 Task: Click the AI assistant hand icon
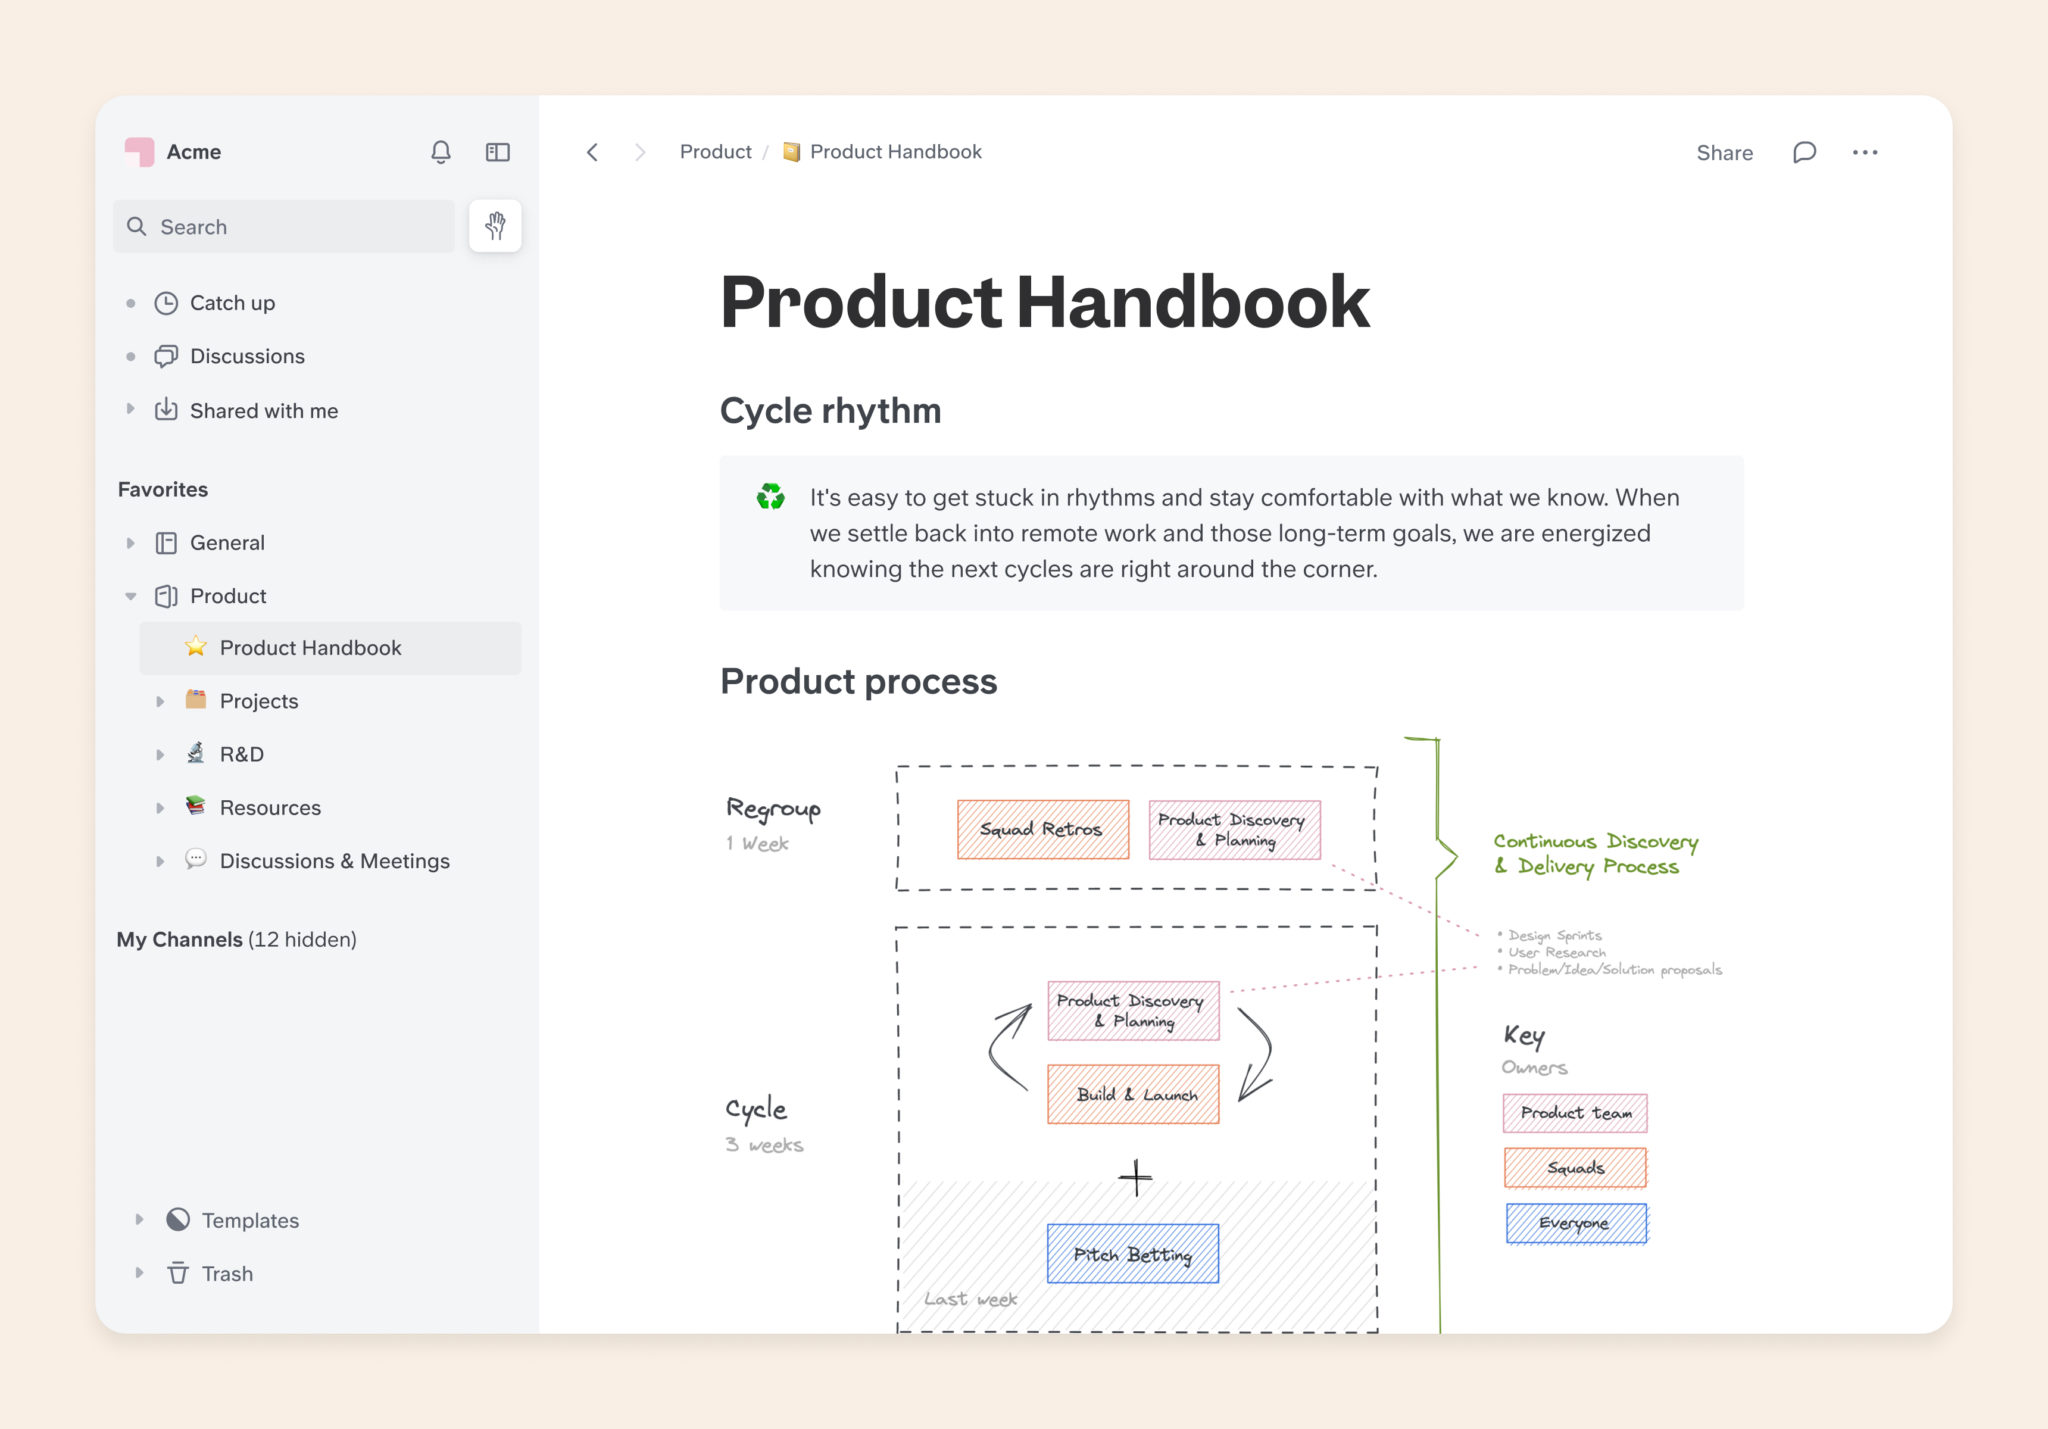coord(495,226)
